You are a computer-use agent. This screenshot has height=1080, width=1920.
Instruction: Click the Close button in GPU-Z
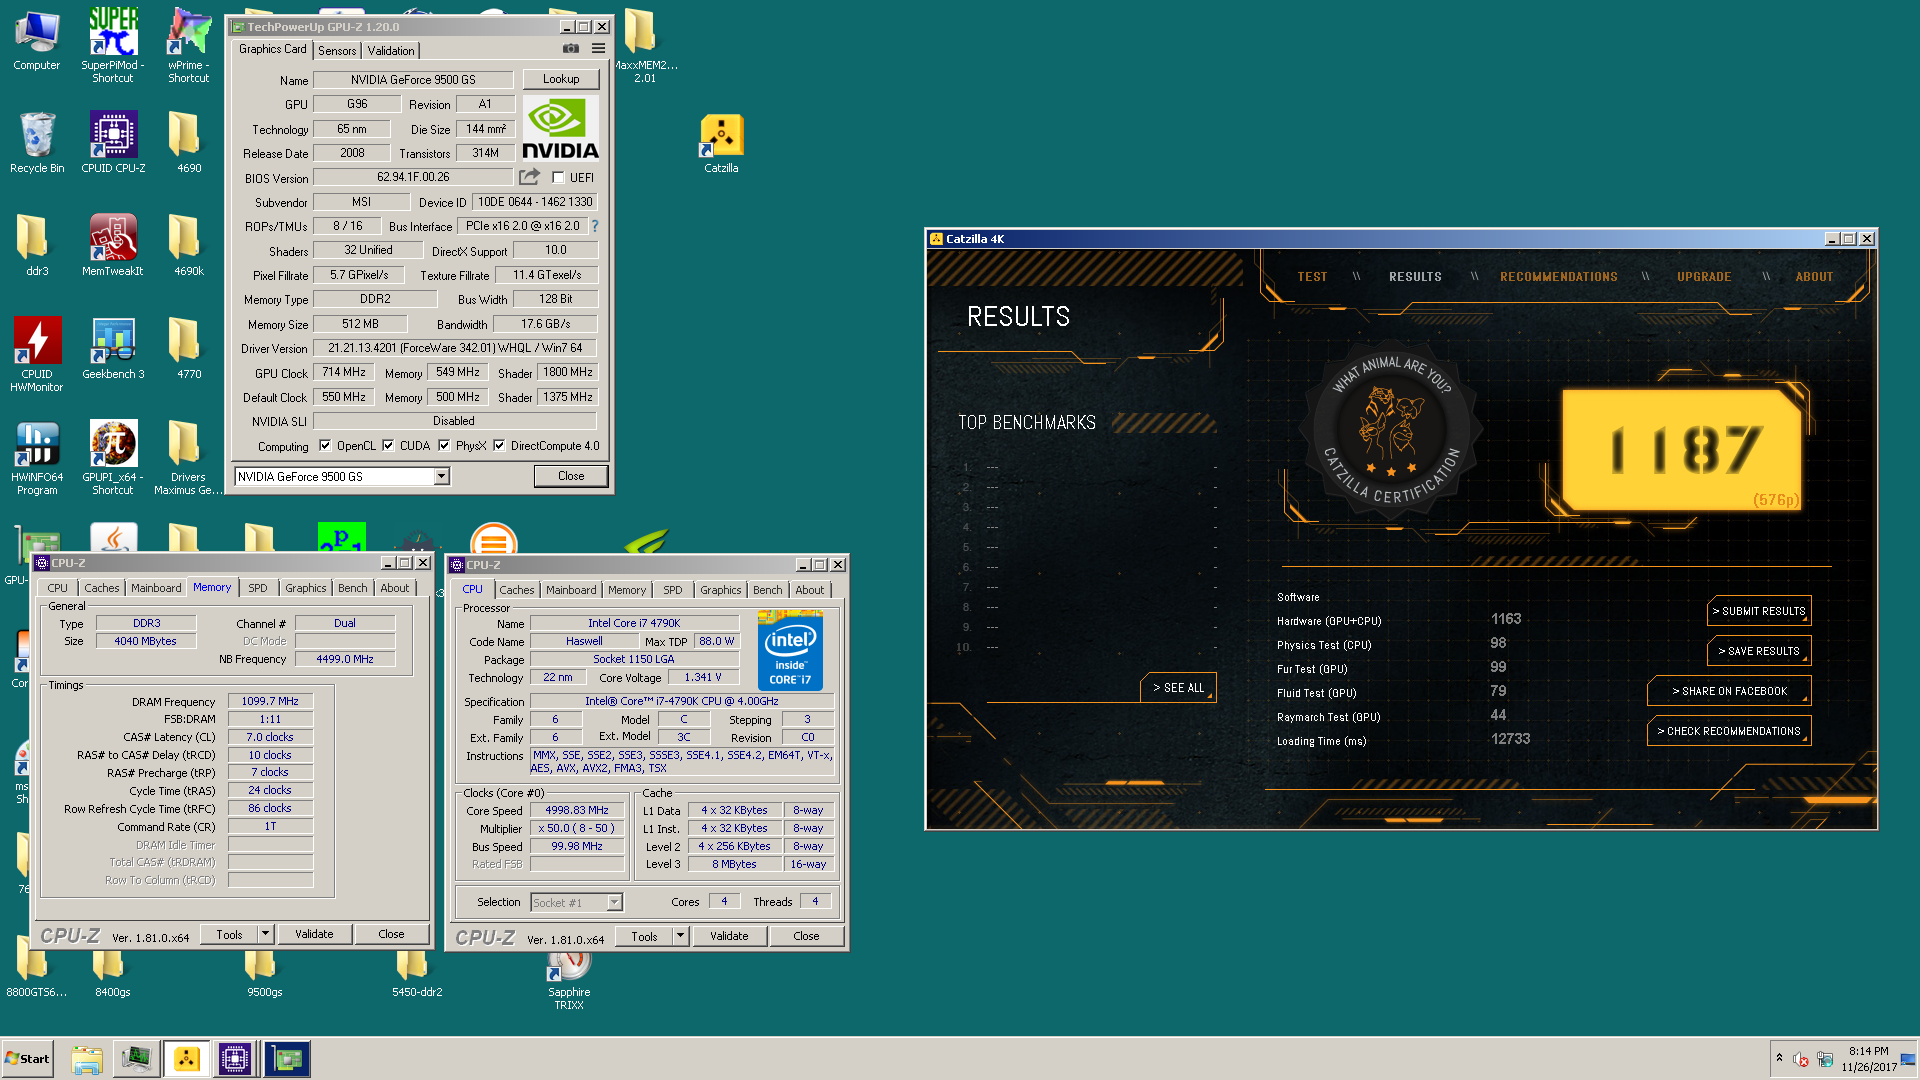(x=571, y=476)
